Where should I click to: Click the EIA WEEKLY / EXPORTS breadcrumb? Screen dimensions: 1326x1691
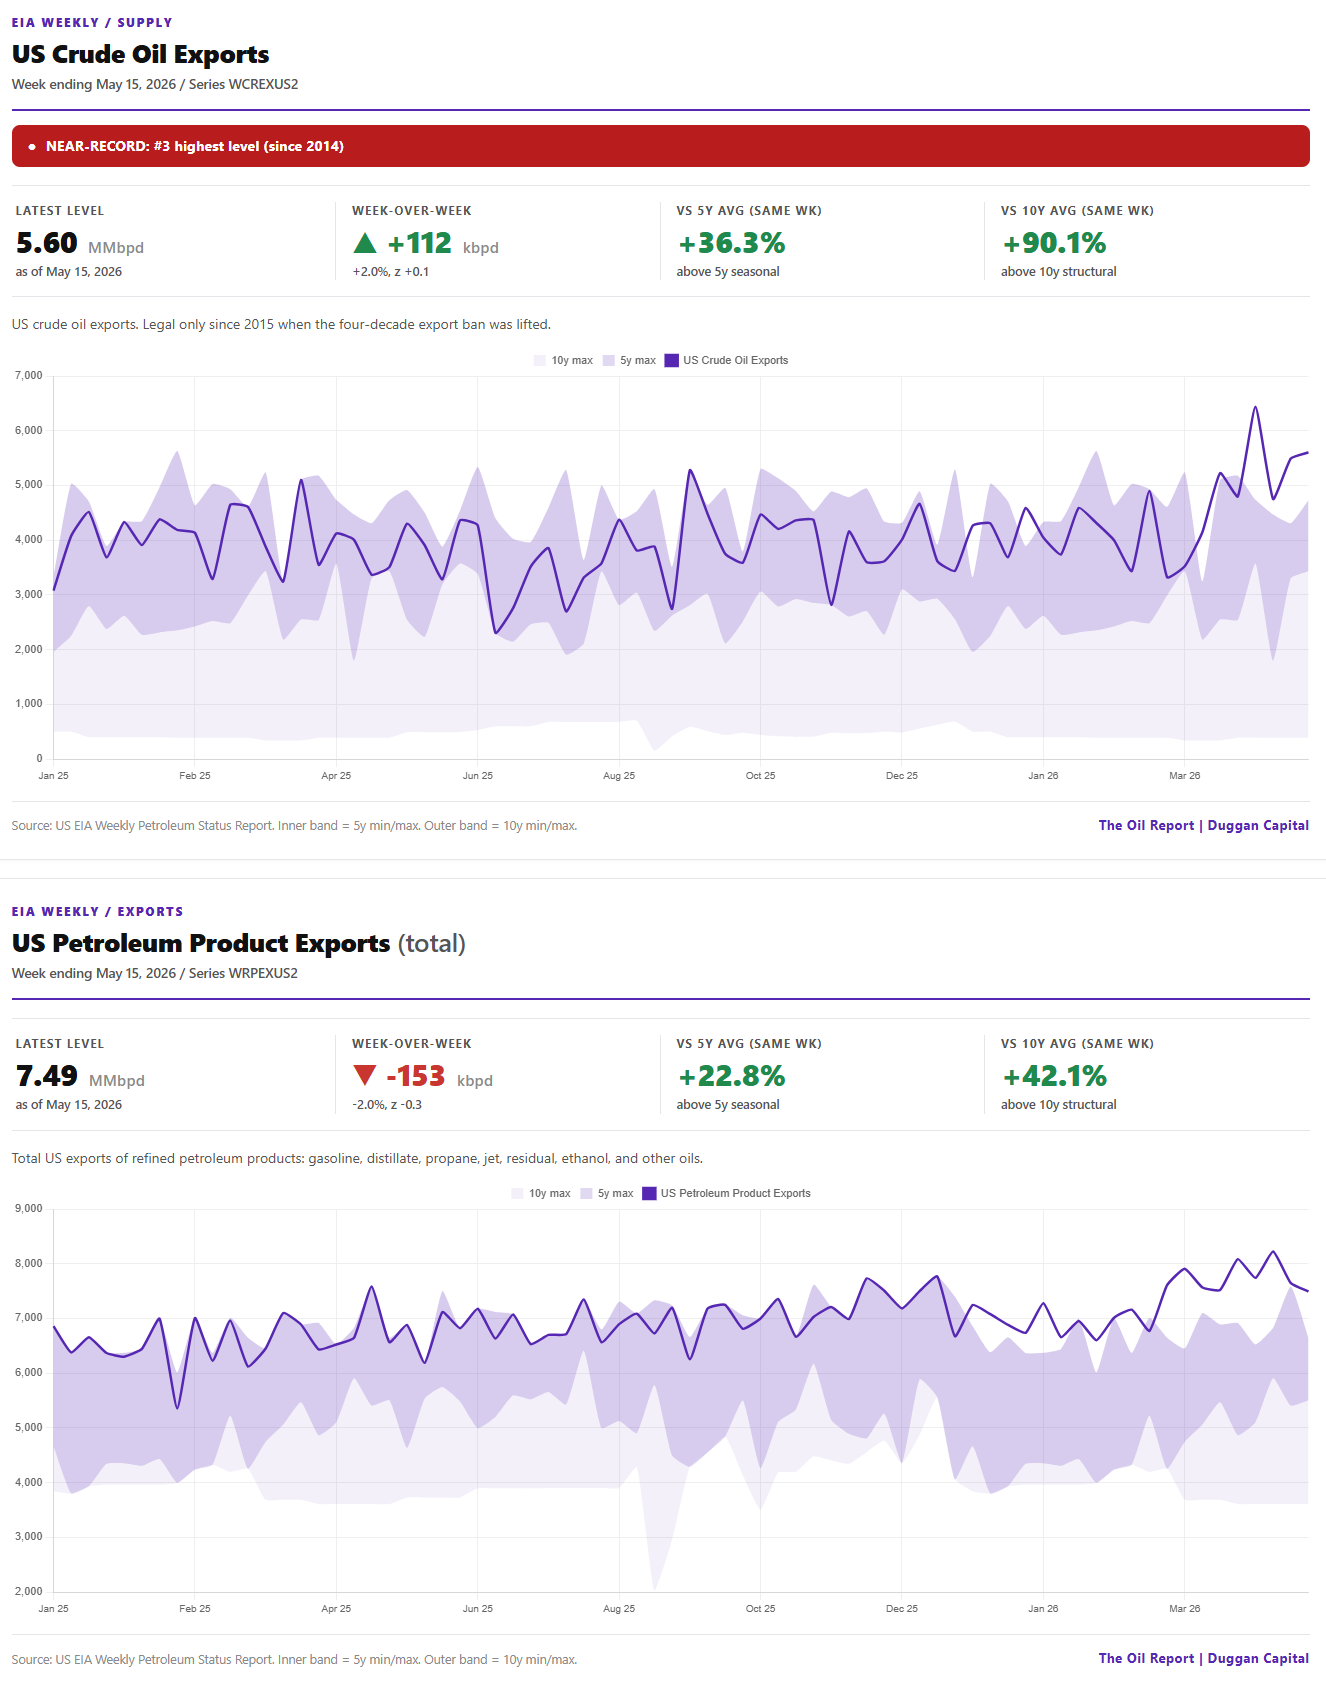tap(98, 912)
